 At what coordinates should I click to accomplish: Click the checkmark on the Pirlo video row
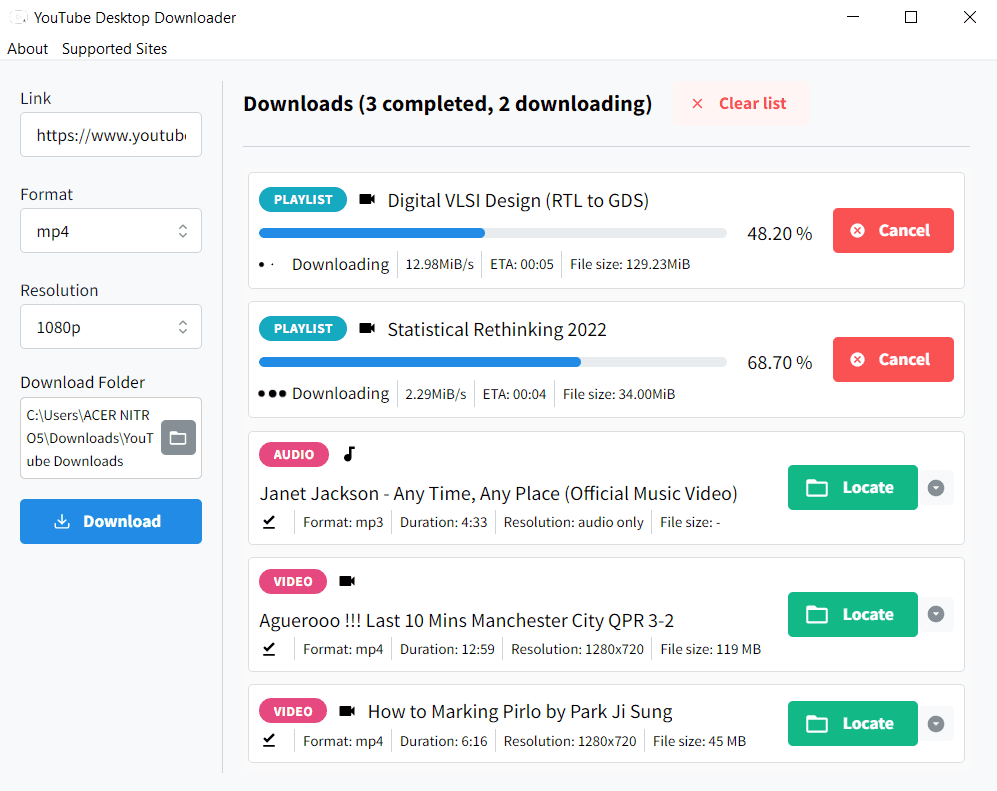(269, 741)
